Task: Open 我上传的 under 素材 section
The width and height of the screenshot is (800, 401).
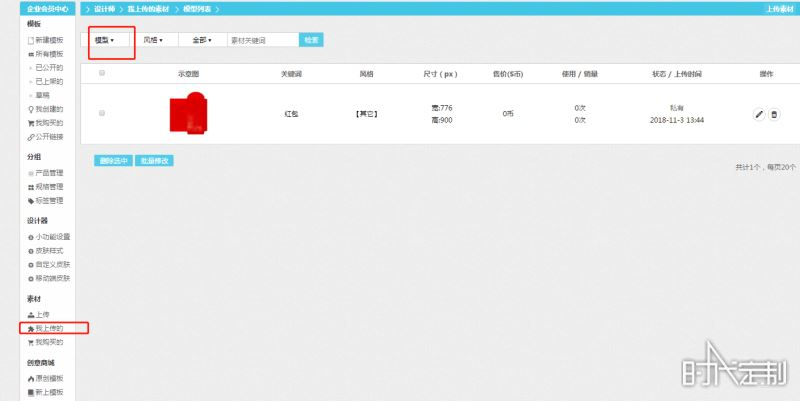Action: pos(46,328)
